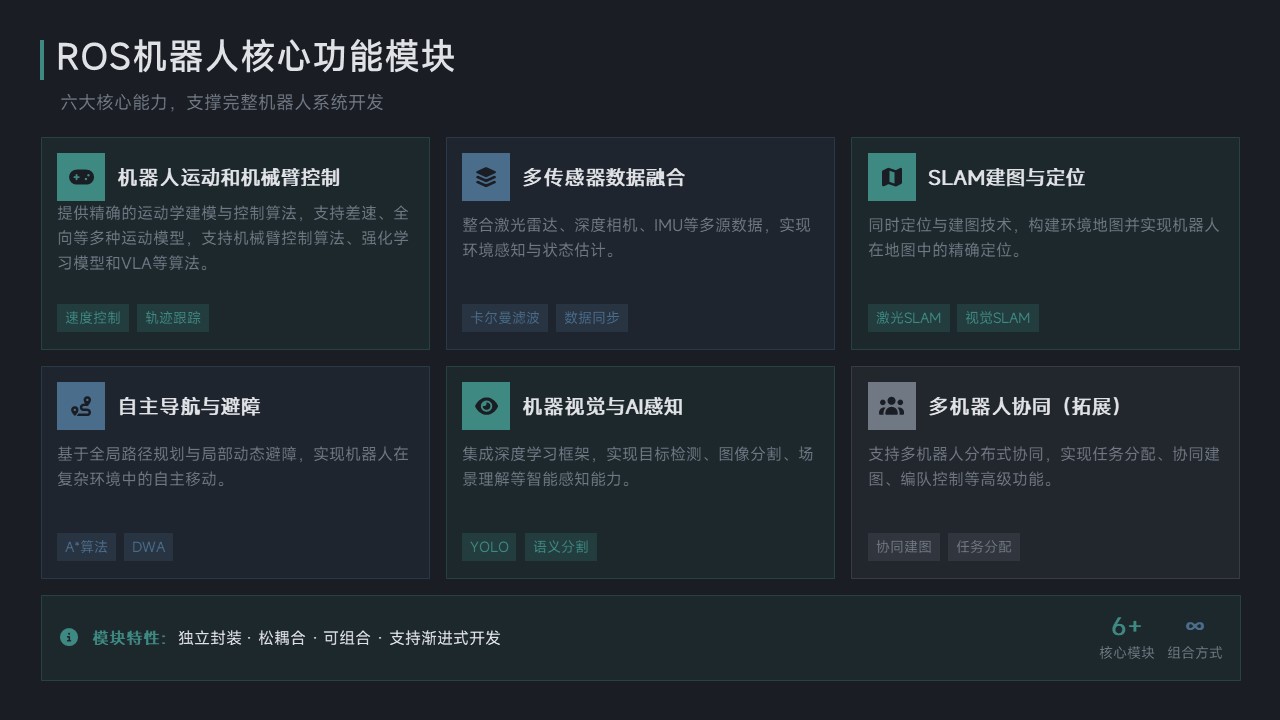Click the eye icon for 机器视觉与AI感知
The width and height of the screenshot is (1280, 720).
coord(486,406)
